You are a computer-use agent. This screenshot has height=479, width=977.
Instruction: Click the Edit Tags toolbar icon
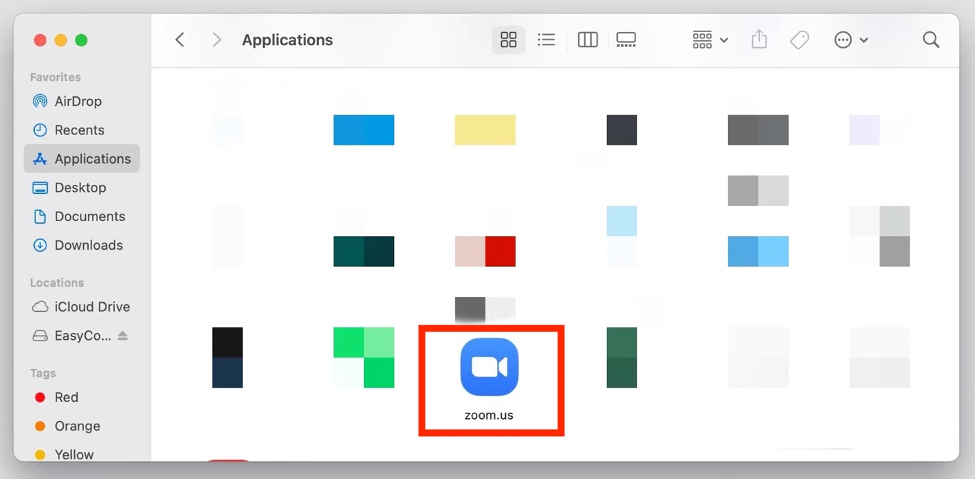coord(799,40)
